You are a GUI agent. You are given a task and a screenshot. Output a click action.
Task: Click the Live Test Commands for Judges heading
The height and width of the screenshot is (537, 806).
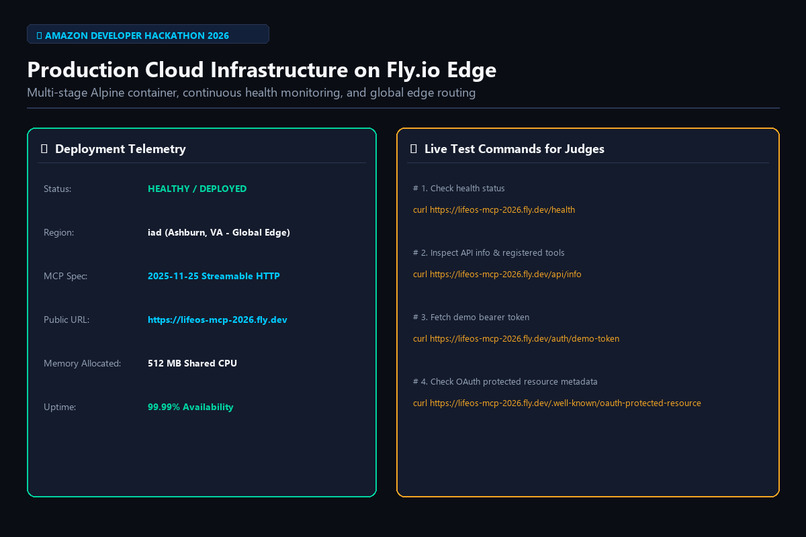pos(514,149)
